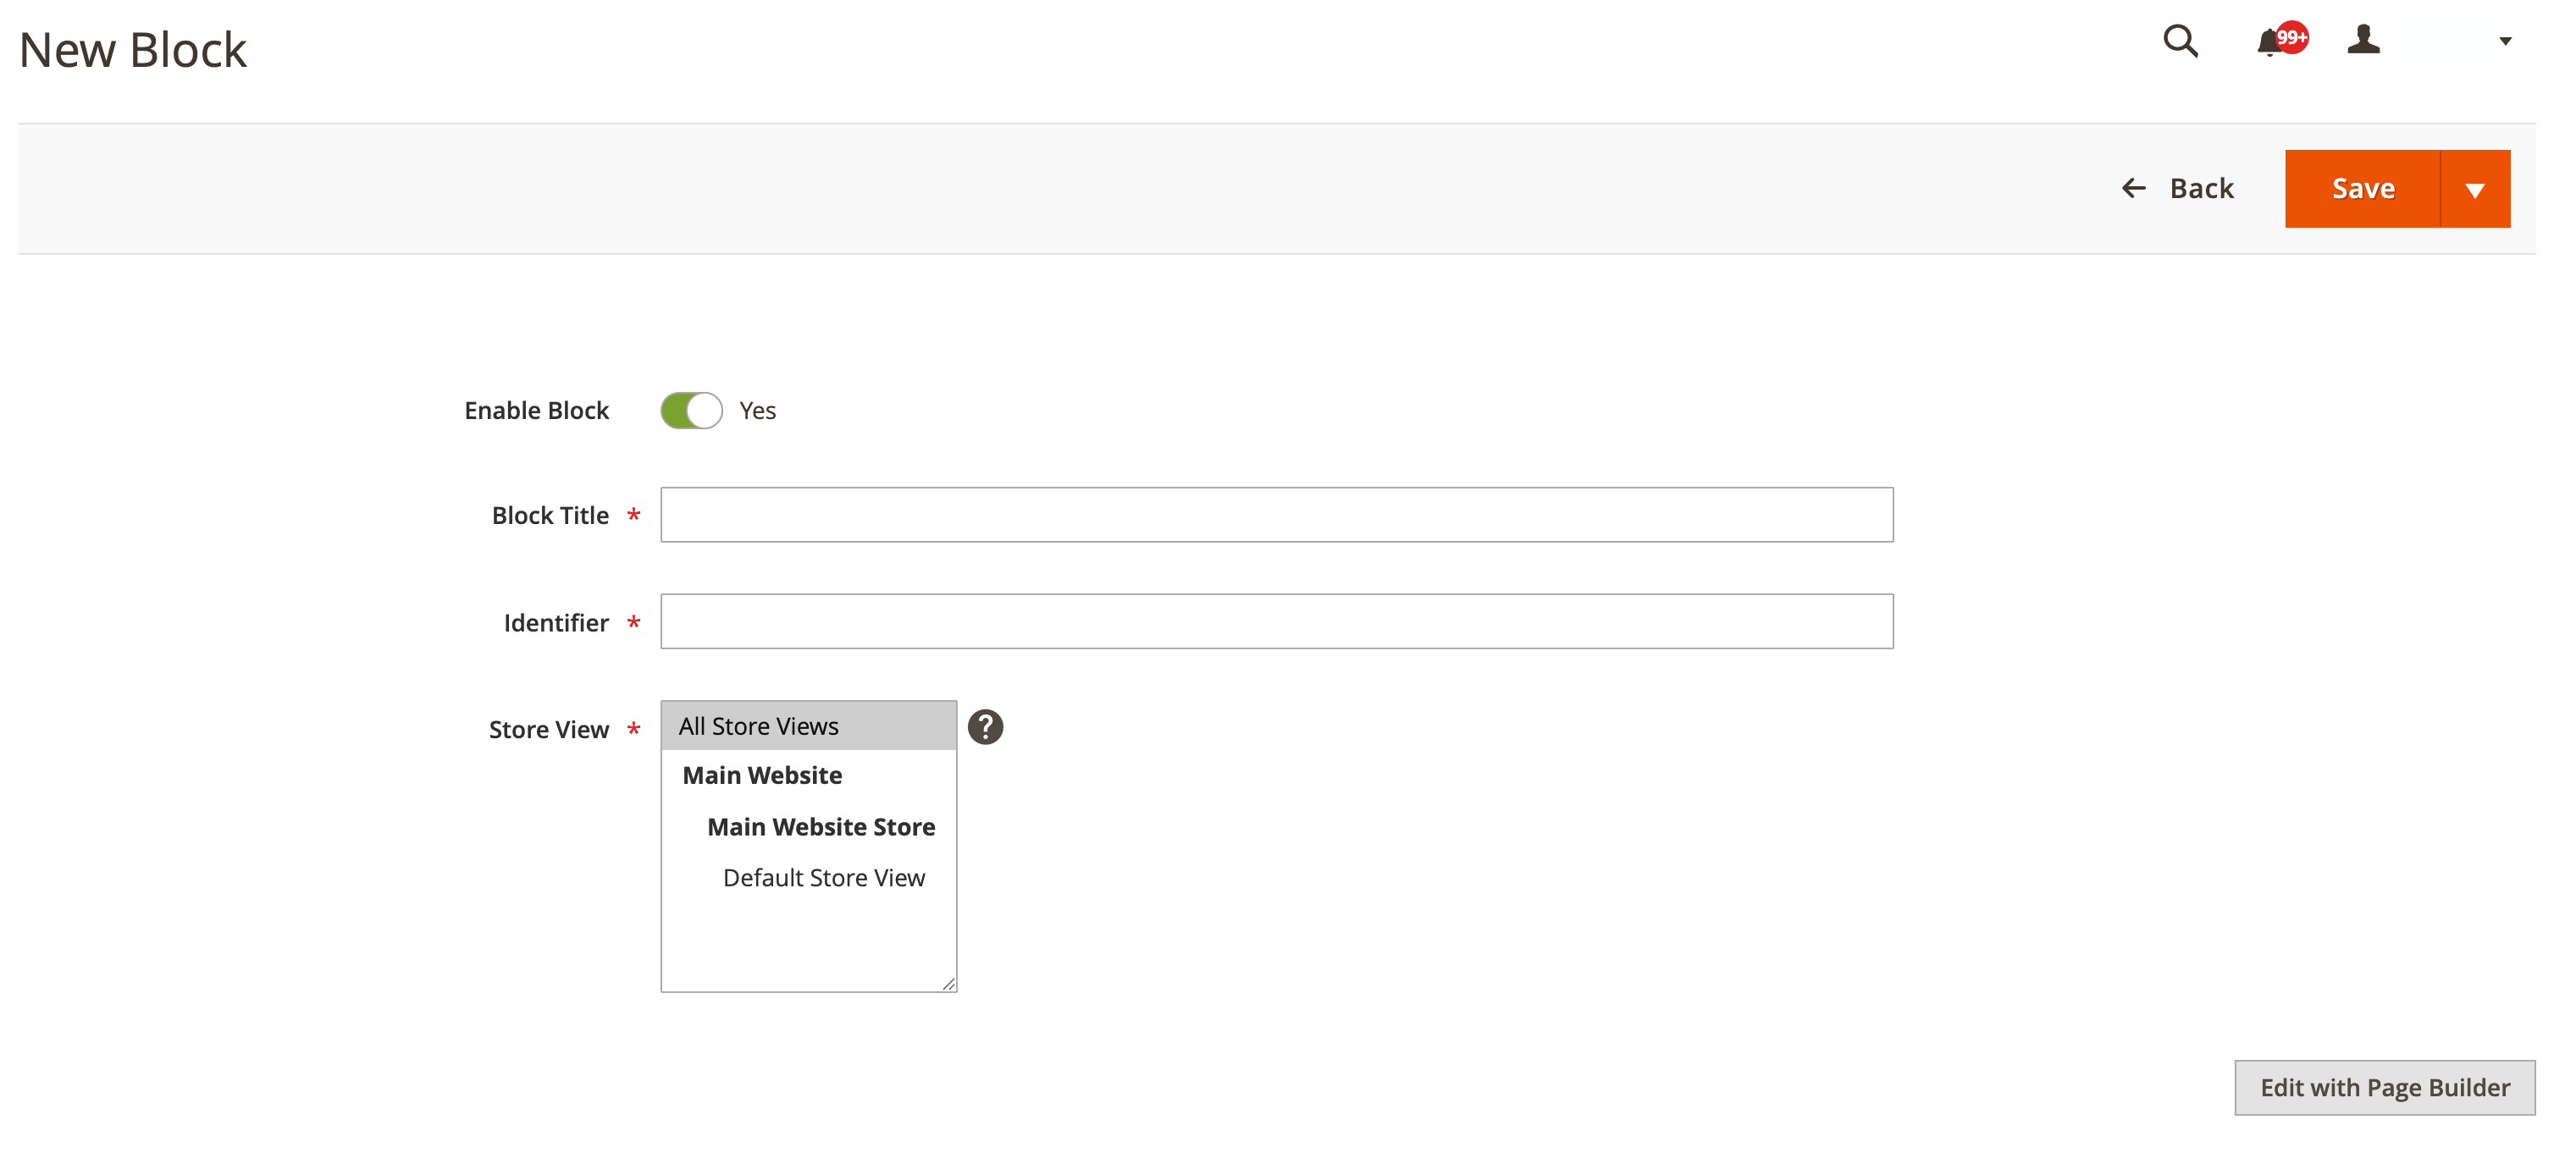Image resolution: width=2576 pixels, height=1175 pixels.
Task: Select Main Website in store list
Action: 761,775
